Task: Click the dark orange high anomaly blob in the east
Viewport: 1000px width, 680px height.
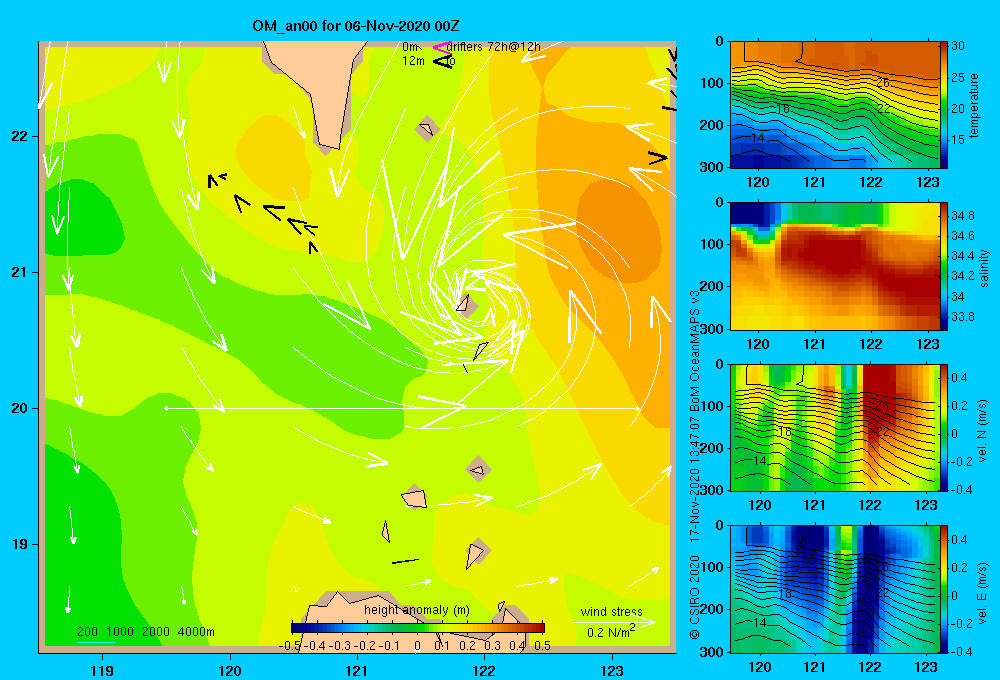Action: click(619, 234)
